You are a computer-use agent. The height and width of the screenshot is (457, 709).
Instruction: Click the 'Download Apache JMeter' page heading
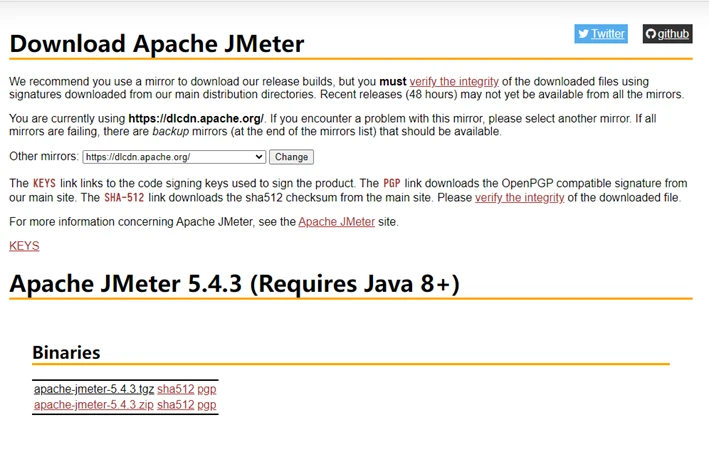[157, 44]
